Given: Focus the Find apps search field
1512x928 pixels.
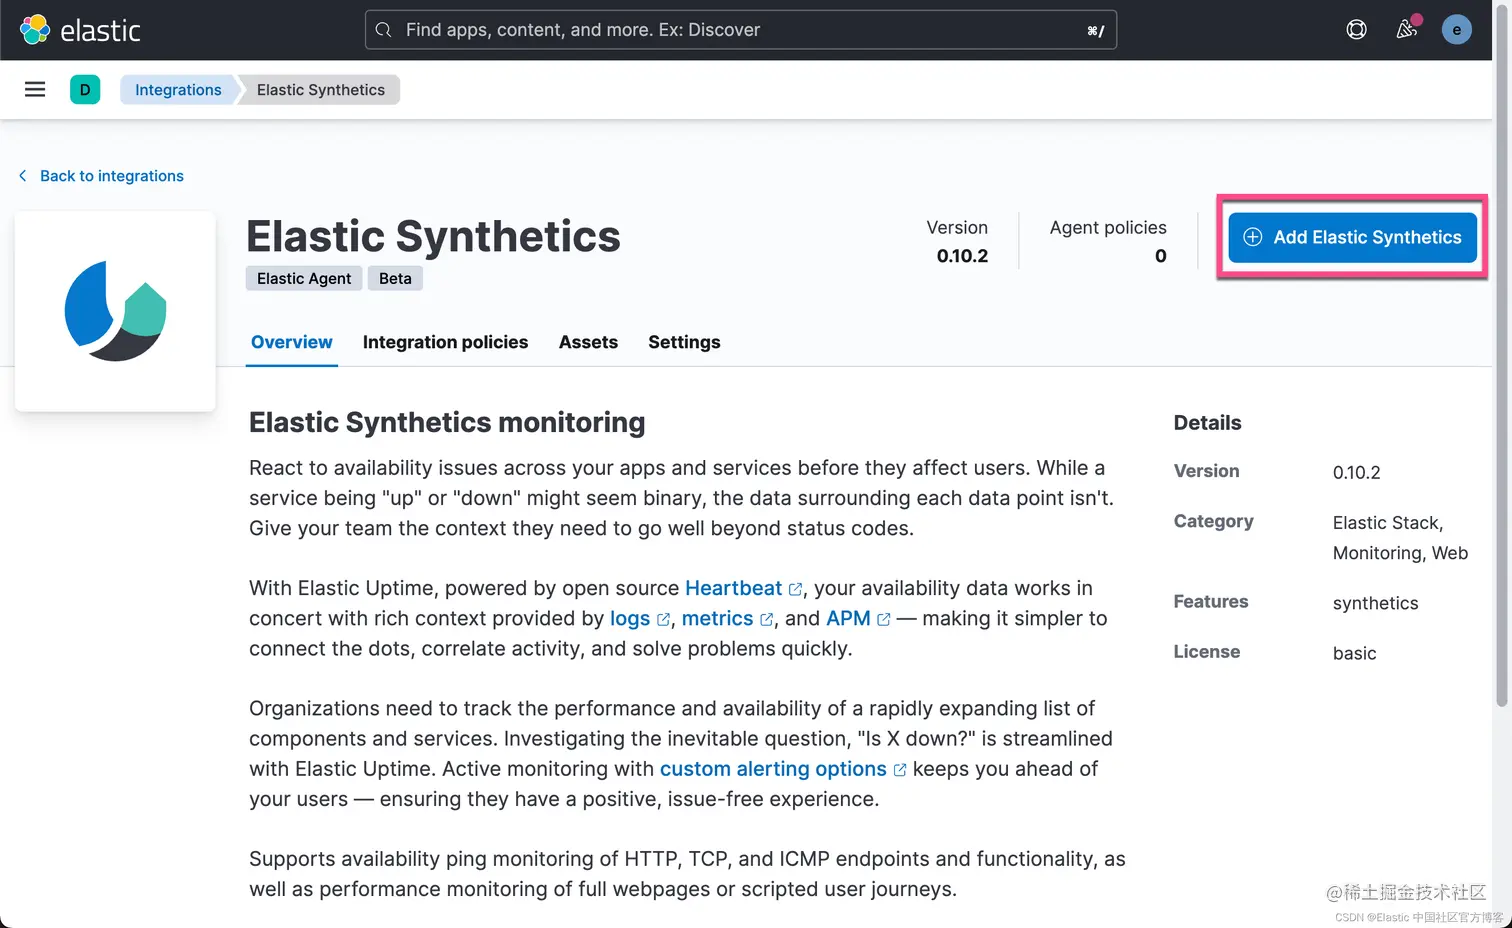Looking at the screenshot, I should pos(741,30).
